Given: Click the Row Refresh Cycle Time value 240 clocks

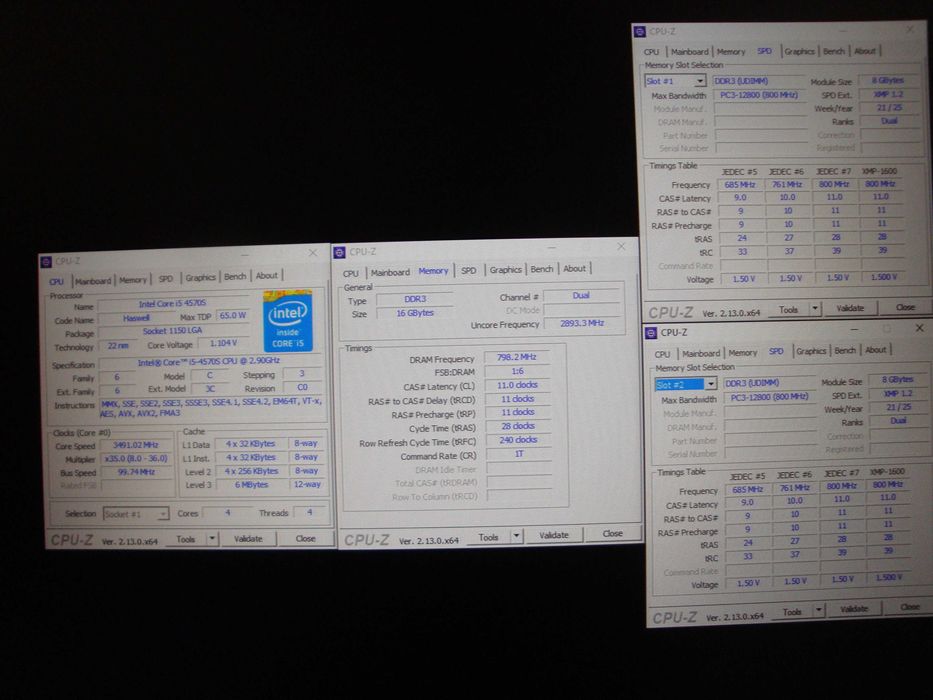Looking at the screenshot, I should click(x=518, y=440).
